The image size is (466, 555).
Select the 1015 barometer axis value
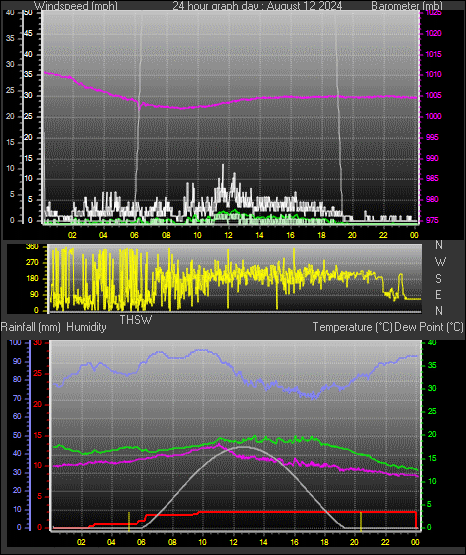tap(433, 54)
